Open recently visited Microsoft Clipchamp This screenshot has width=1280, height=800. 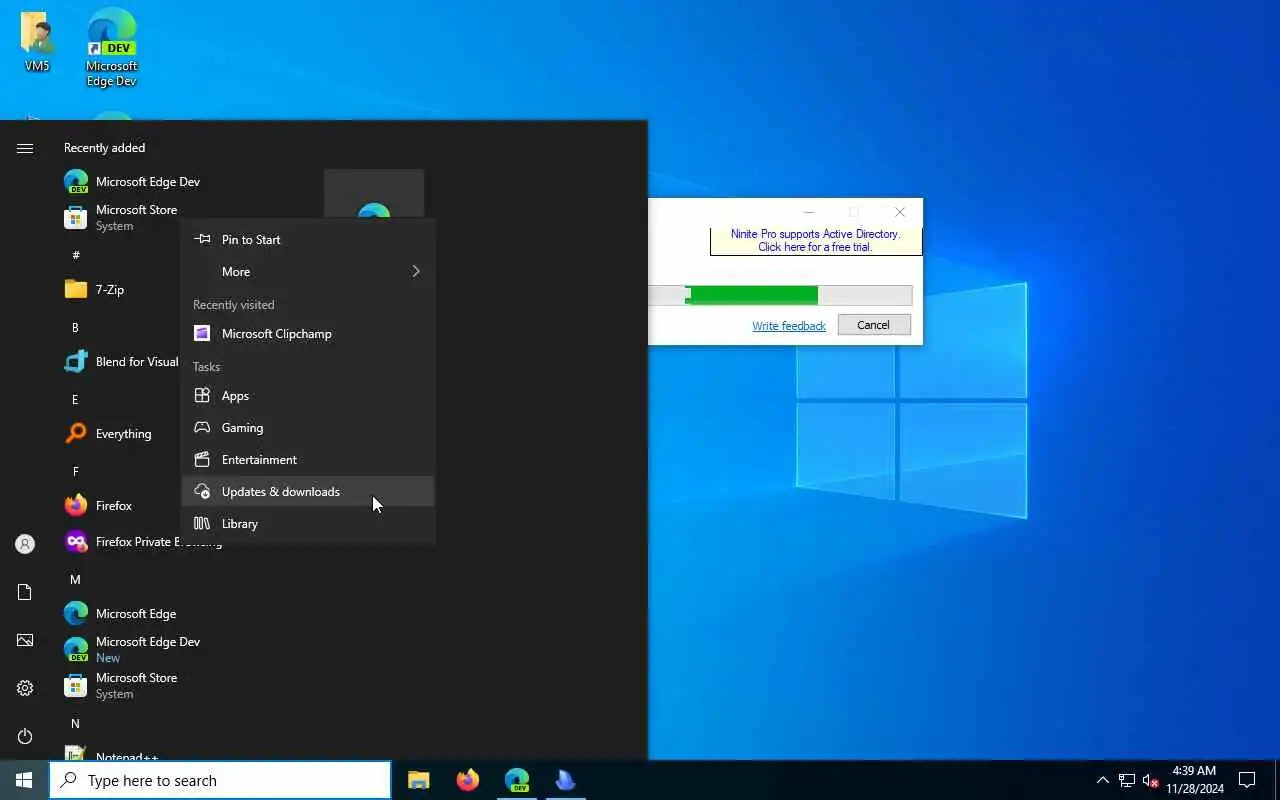pyautogui.click(x=308, y=334)
